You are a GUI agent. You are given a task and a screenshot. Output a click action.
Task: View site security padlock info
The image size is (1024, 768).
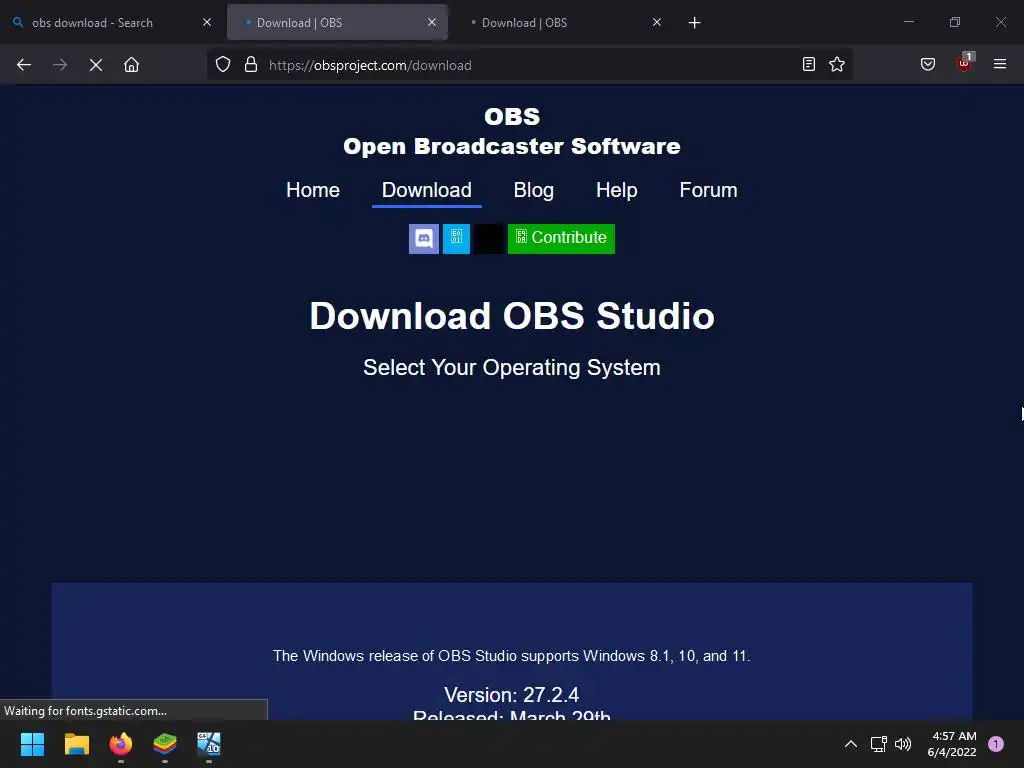tap(251, 65)
